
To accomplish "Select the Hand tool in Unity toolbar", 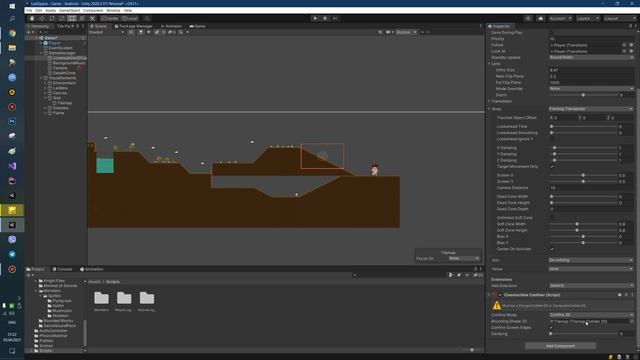I will tap(32, 18).
